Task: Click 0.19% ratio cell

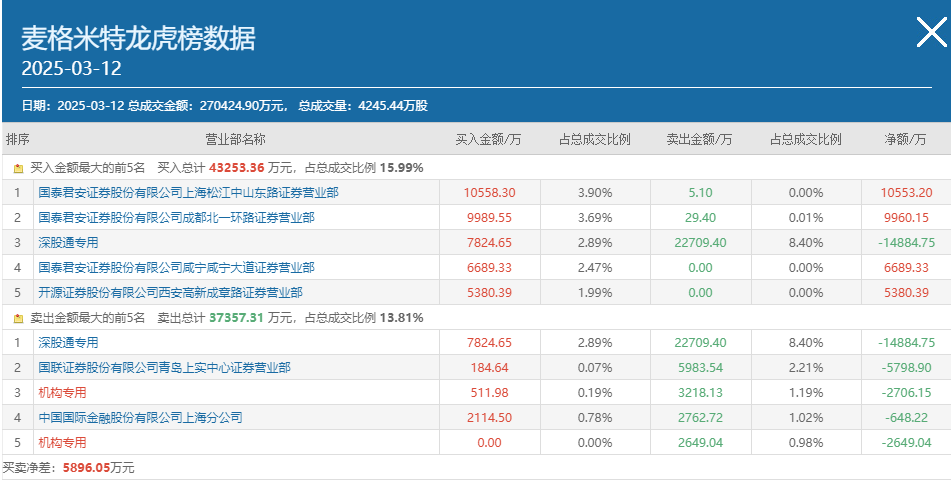Action: (595, 393)
